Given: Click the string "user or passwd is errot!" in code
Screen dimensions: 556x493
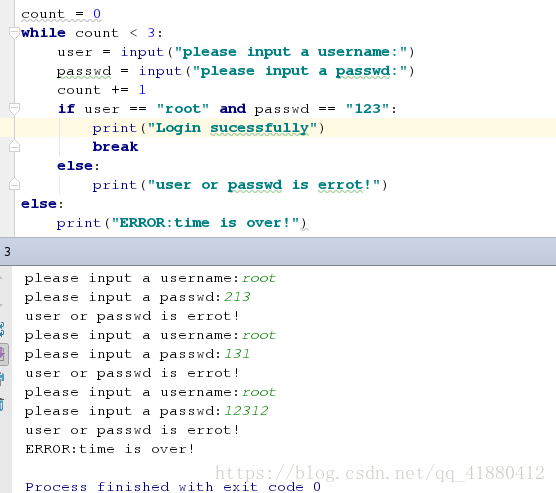Looking at the screenshot, I should (264, 185).
